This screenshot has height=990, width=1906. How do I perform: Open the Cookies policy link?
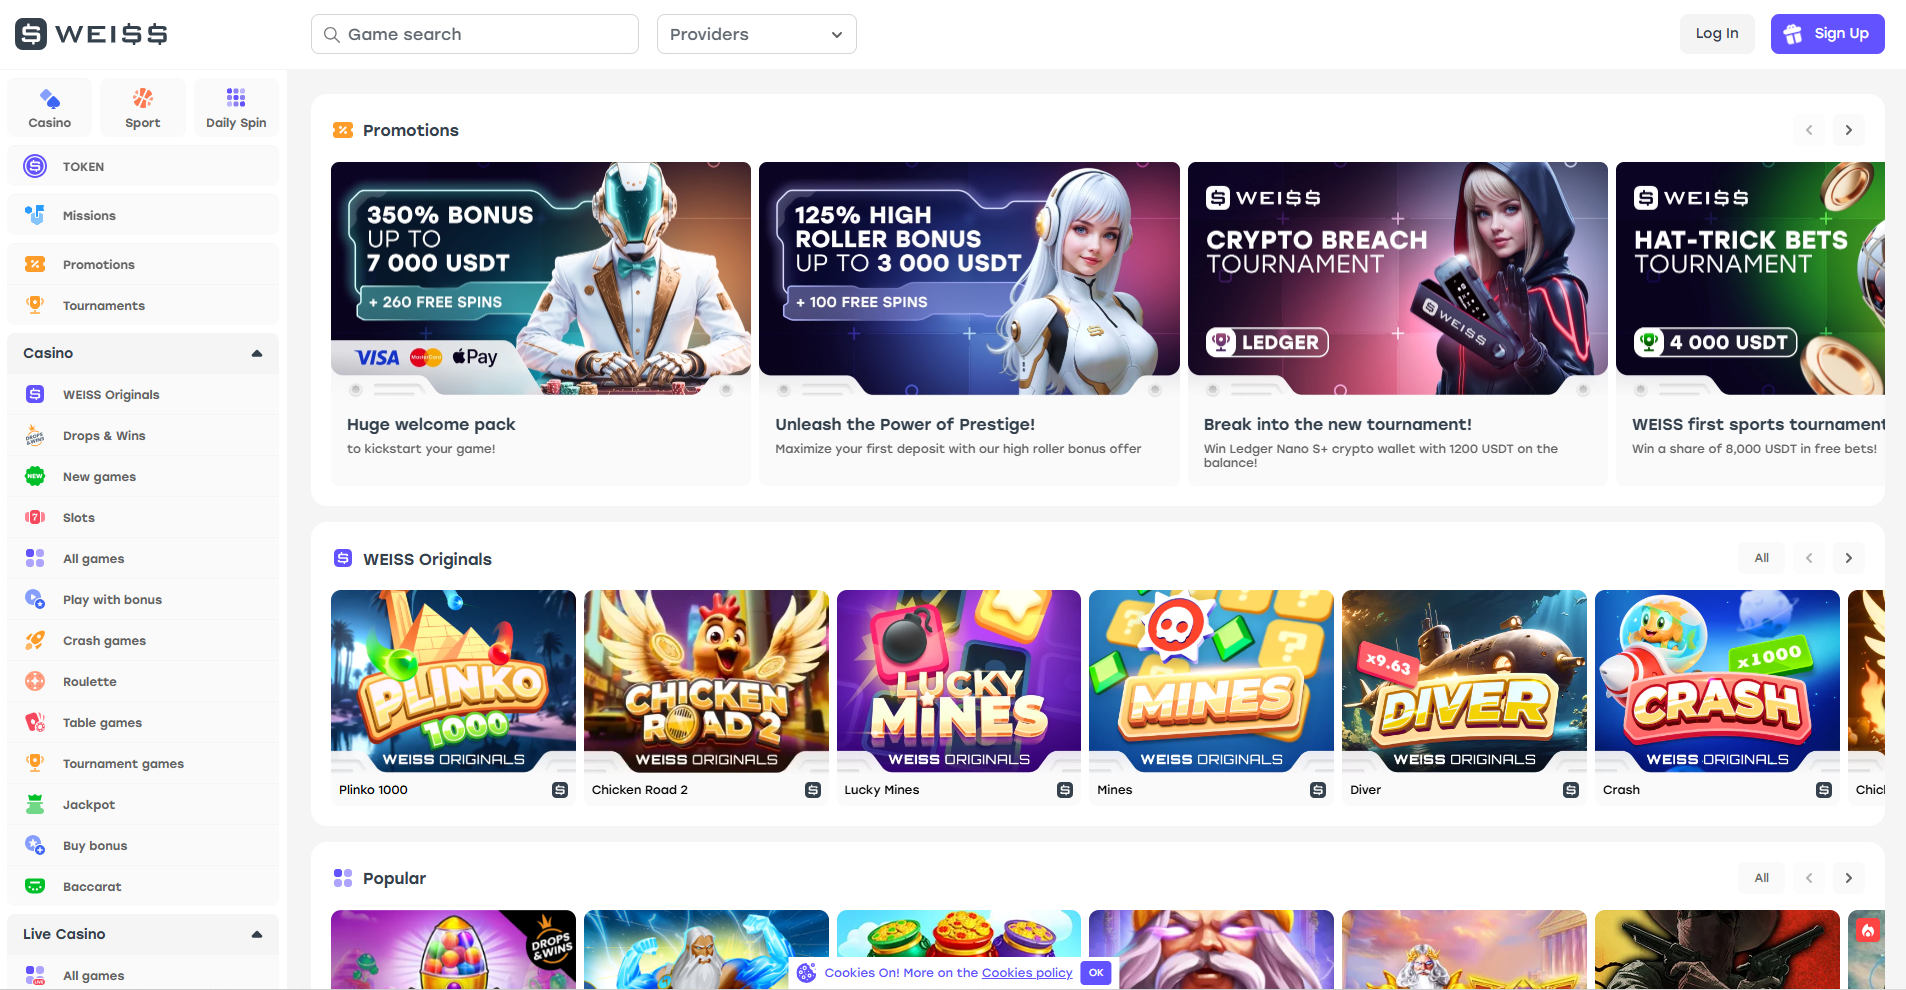(1027, 972)
